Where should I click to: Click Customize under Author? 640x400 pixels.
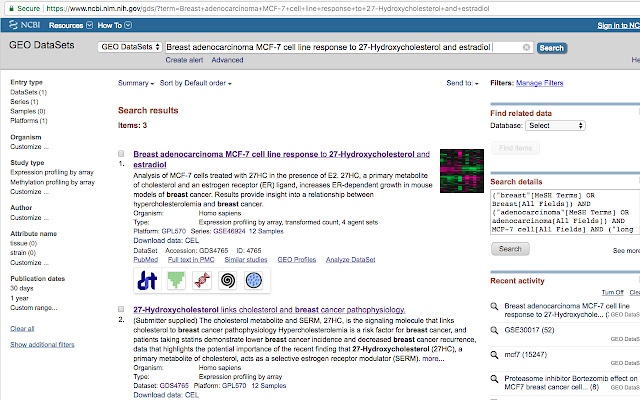[29, 218]
